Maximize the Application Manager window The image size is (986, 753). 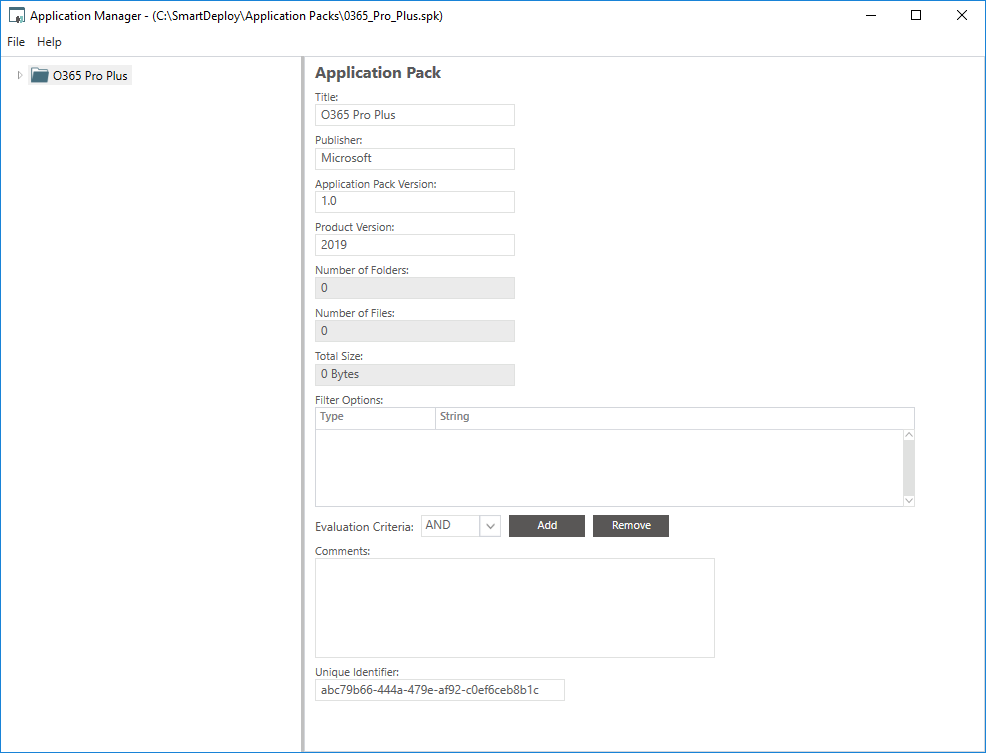[916, 16]
